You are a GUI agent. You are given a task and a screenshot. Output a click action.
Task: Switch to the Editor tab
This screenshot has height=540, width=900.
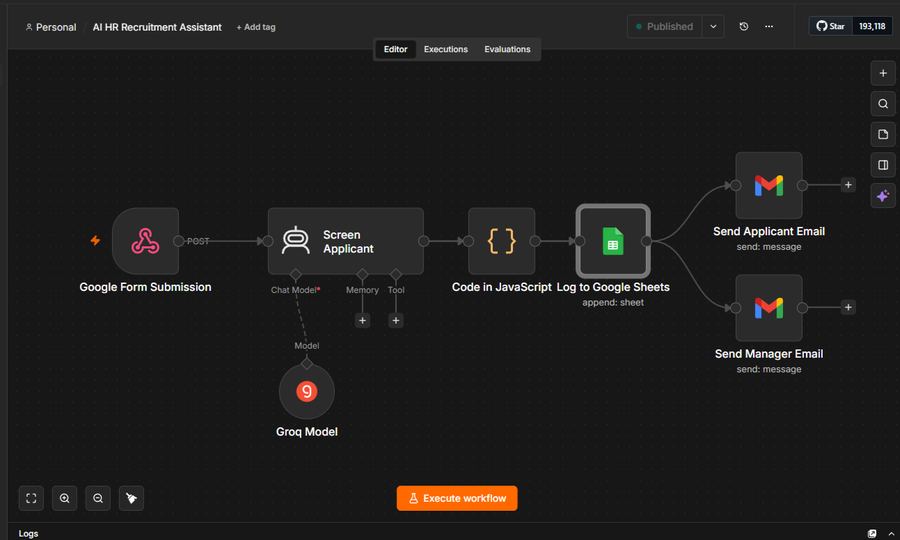pyautogui.click(x=395, y=49)
